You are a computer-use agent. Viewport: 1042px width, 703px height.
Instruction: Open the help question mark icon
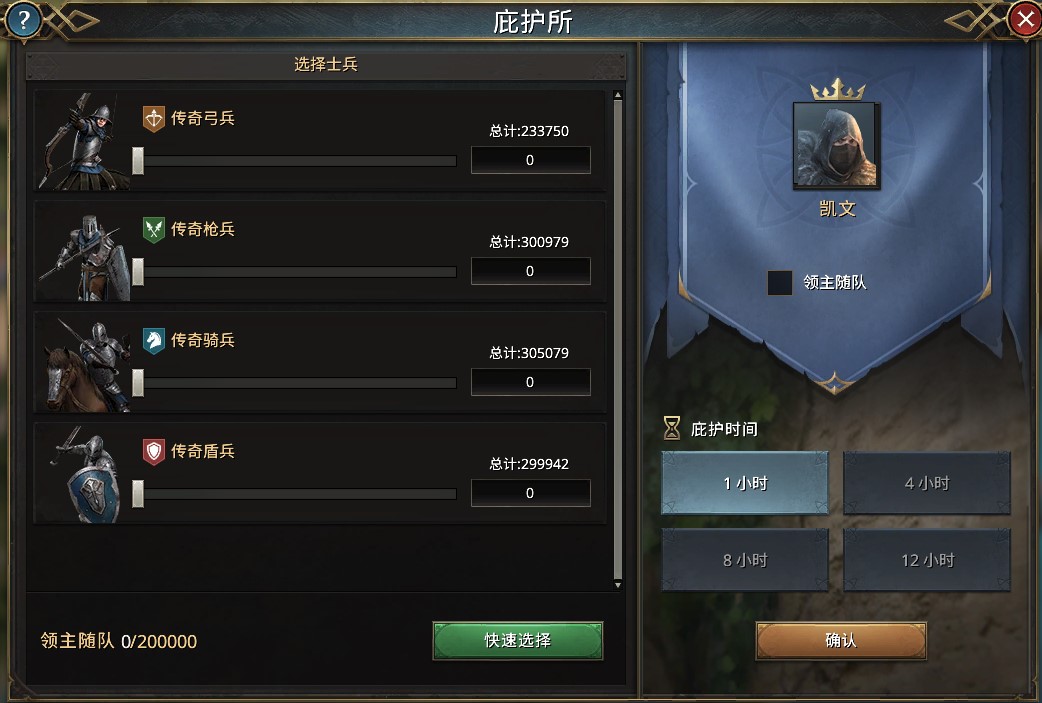click(23, 20)
